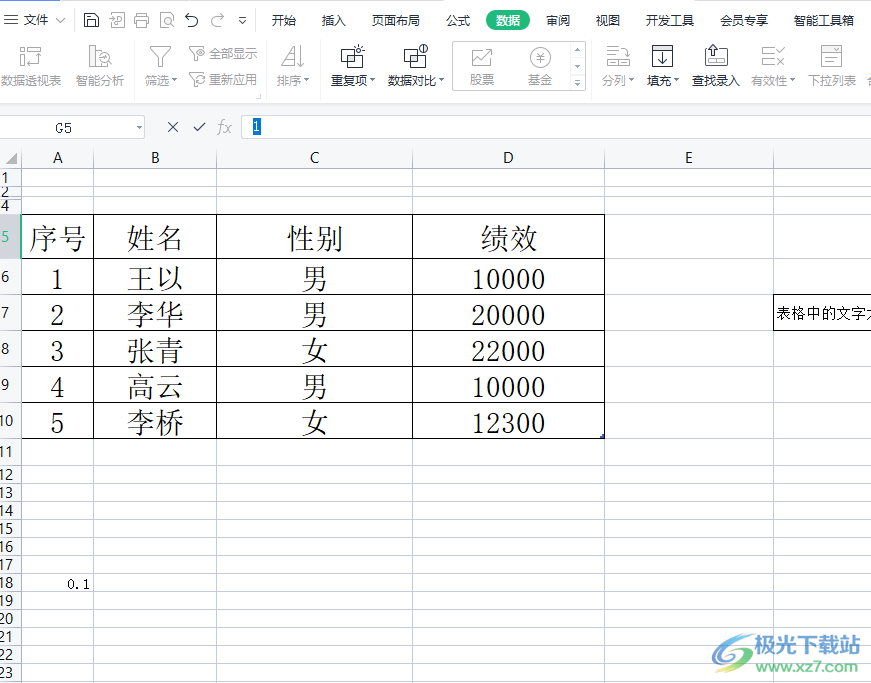Switch to the 页面布局 Page Layout tab
This screenshot has width=871, height=683.
pos(396,21)
